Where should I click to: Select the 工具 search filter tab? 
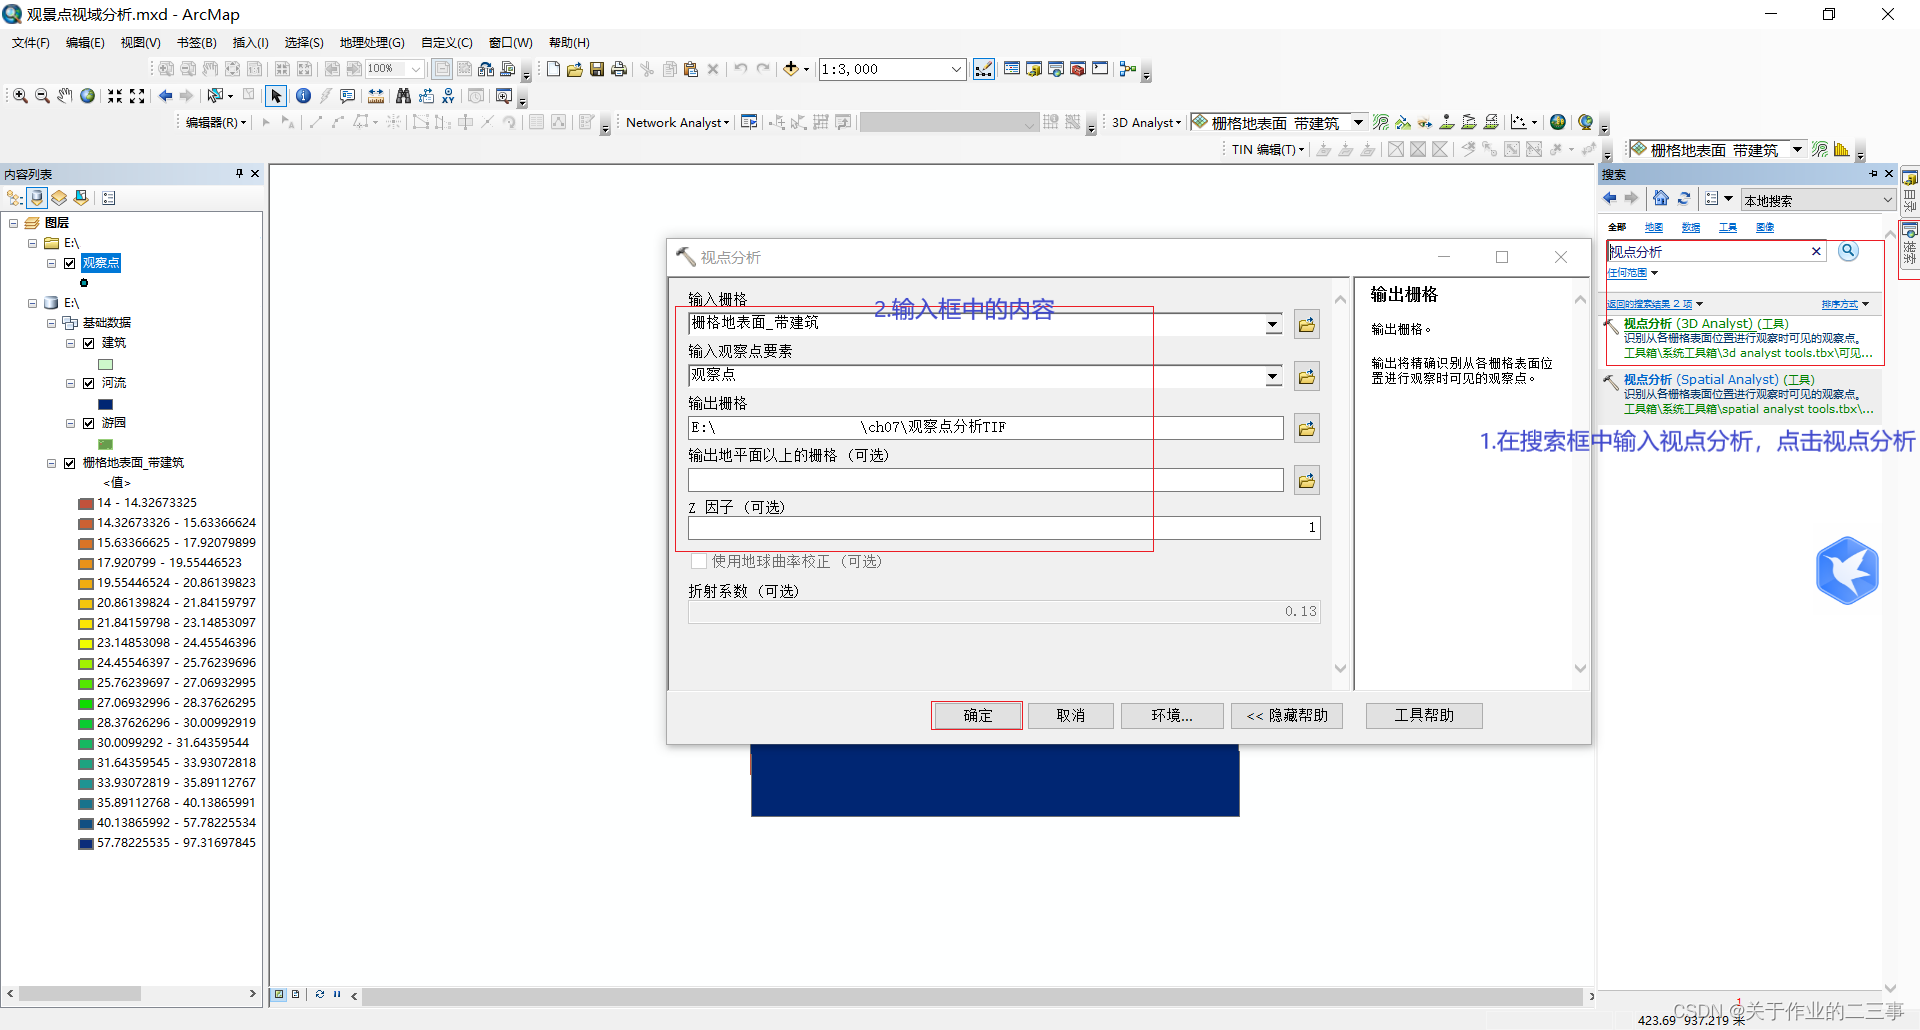click(x=1727, y=228)
